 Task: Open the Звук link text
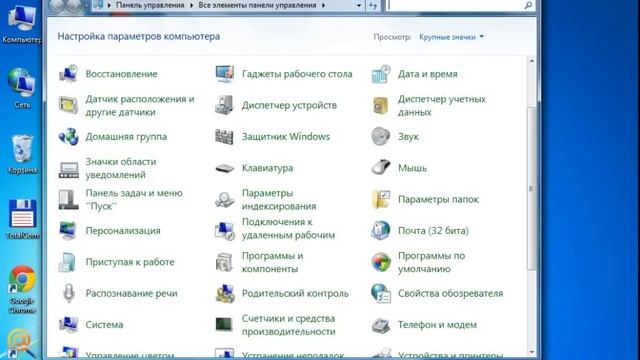(408, 137)
